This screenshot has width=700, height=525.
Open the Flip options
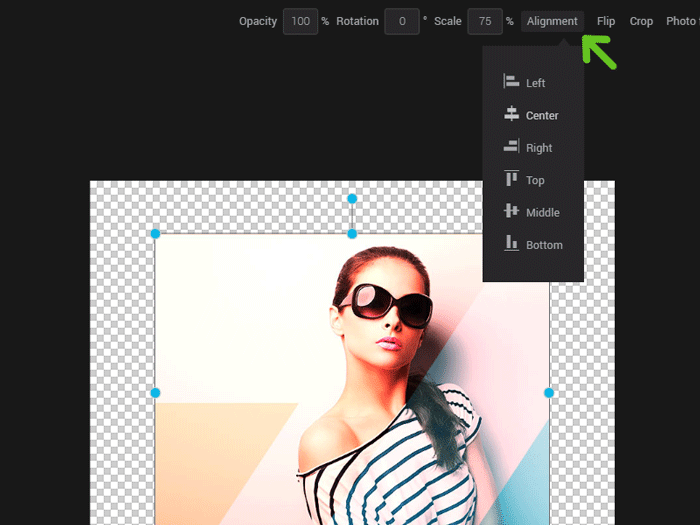pyautogui.click(x=606, y=21)
